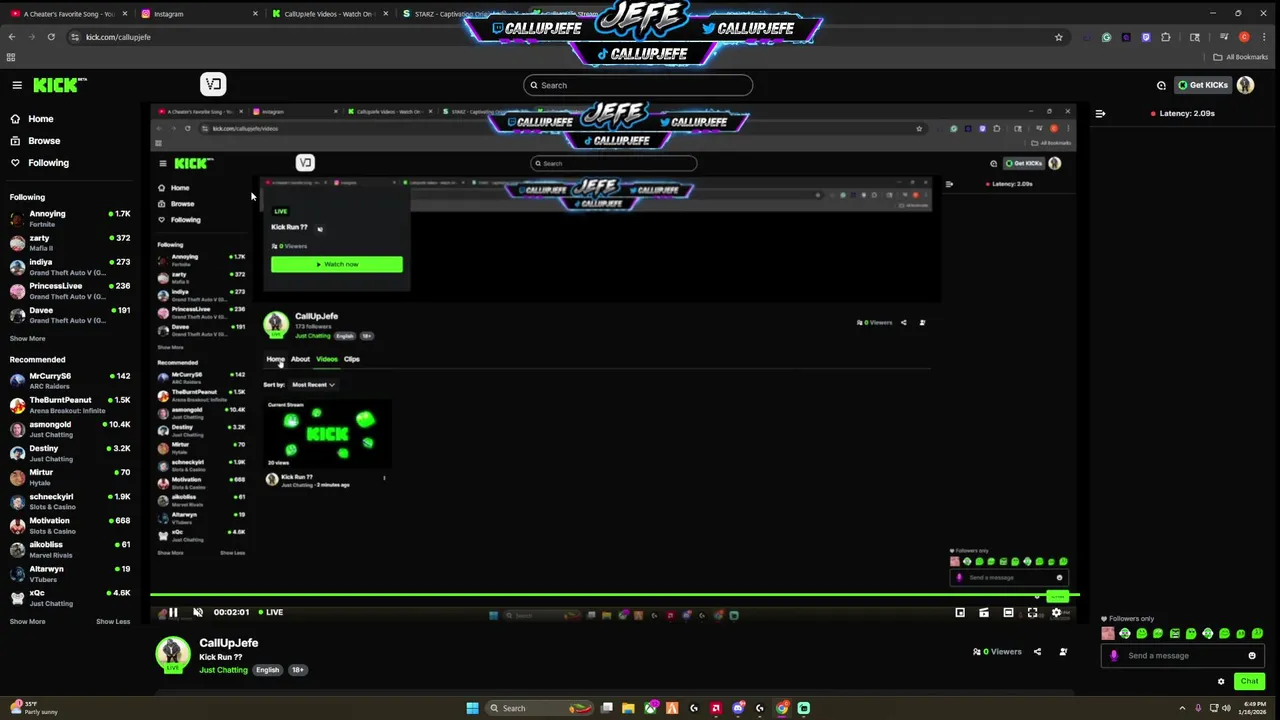The image size is (1280, 720).
Task: Expand Recommended with Show More
Action: tap(27, 621)
